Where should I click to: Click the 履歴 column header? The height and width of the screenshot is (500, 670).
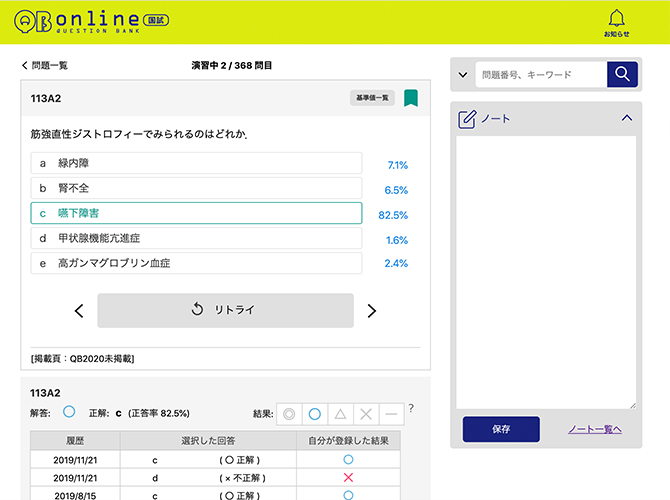click(75, 441)
